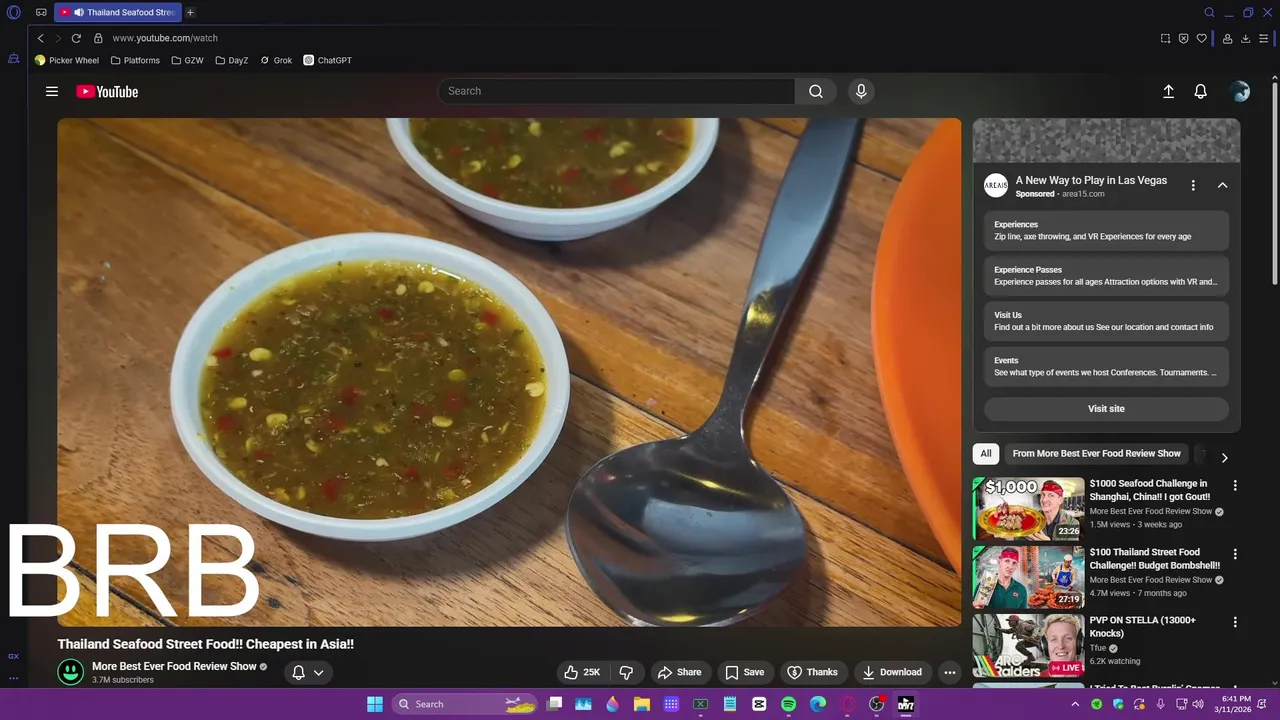Image resolution: width=1280 pixels, height=720 pixels.
Task: Open More Best Ever Food Review Show channel
Action: point(174,666)
